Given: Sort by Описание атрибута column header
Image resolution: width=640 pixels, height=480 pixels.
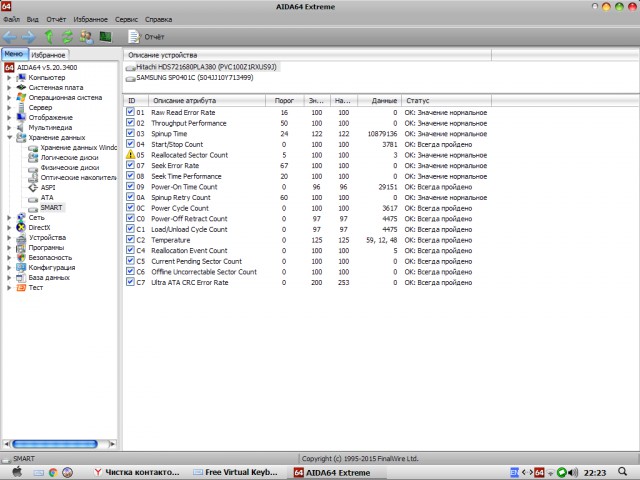Looking at the screenshot, I should tap(207, 100).
